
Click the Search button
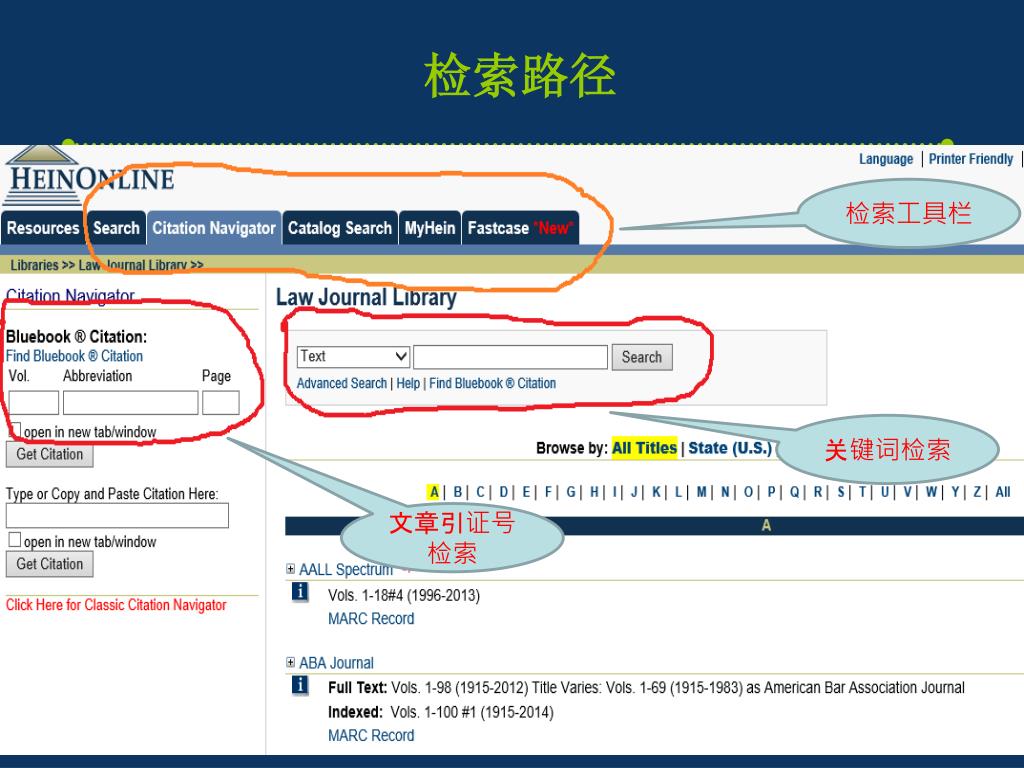pyautogui.click(x=642, y=357)
